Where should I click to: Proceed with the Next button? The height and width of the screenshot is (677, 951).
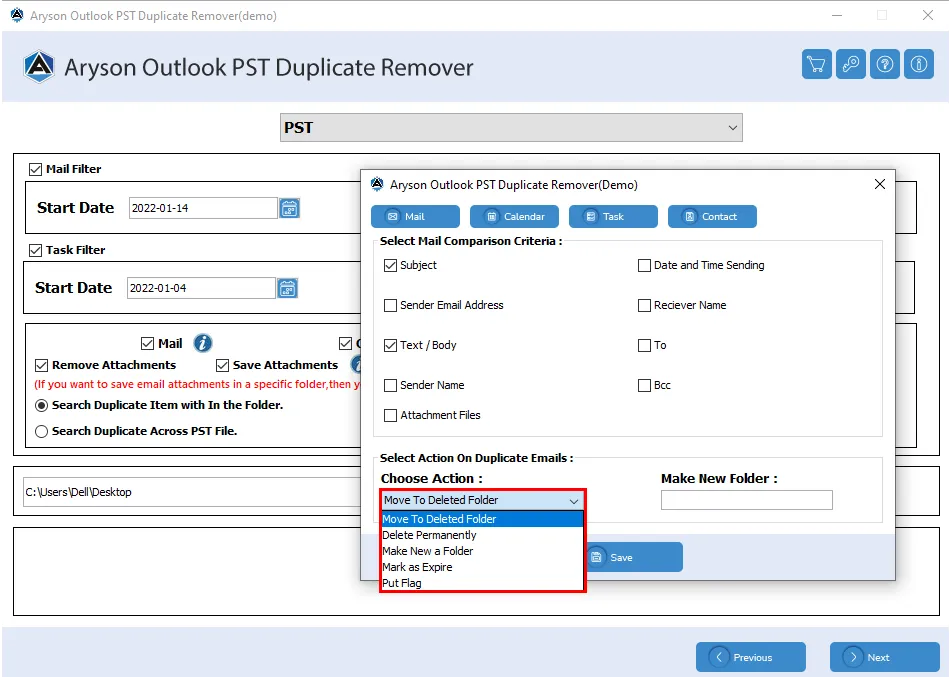tap(885, 657)
